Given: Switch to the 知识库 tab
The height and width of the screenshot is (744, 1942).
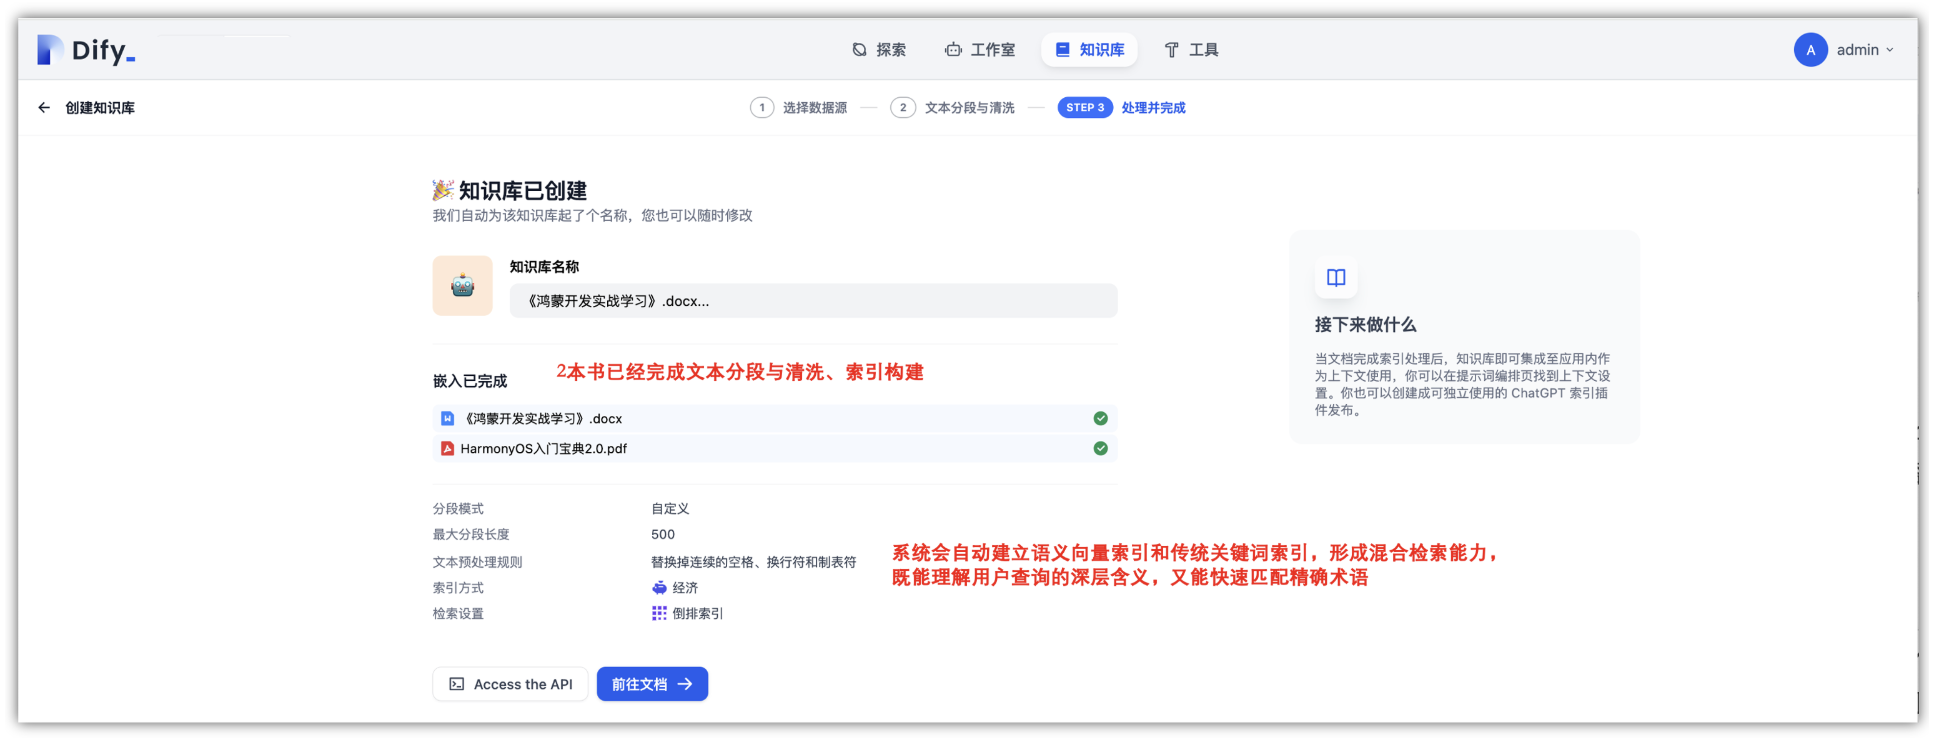Looking at the screenshot, I should pos(1089,50).
